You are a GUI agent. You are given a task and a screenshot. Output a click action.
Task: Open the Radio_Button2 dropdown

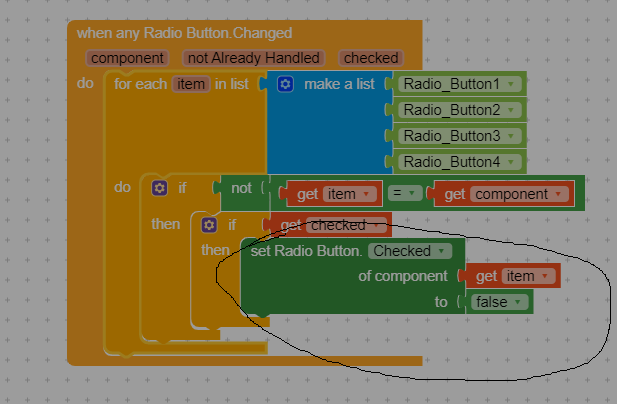point(460,110)
